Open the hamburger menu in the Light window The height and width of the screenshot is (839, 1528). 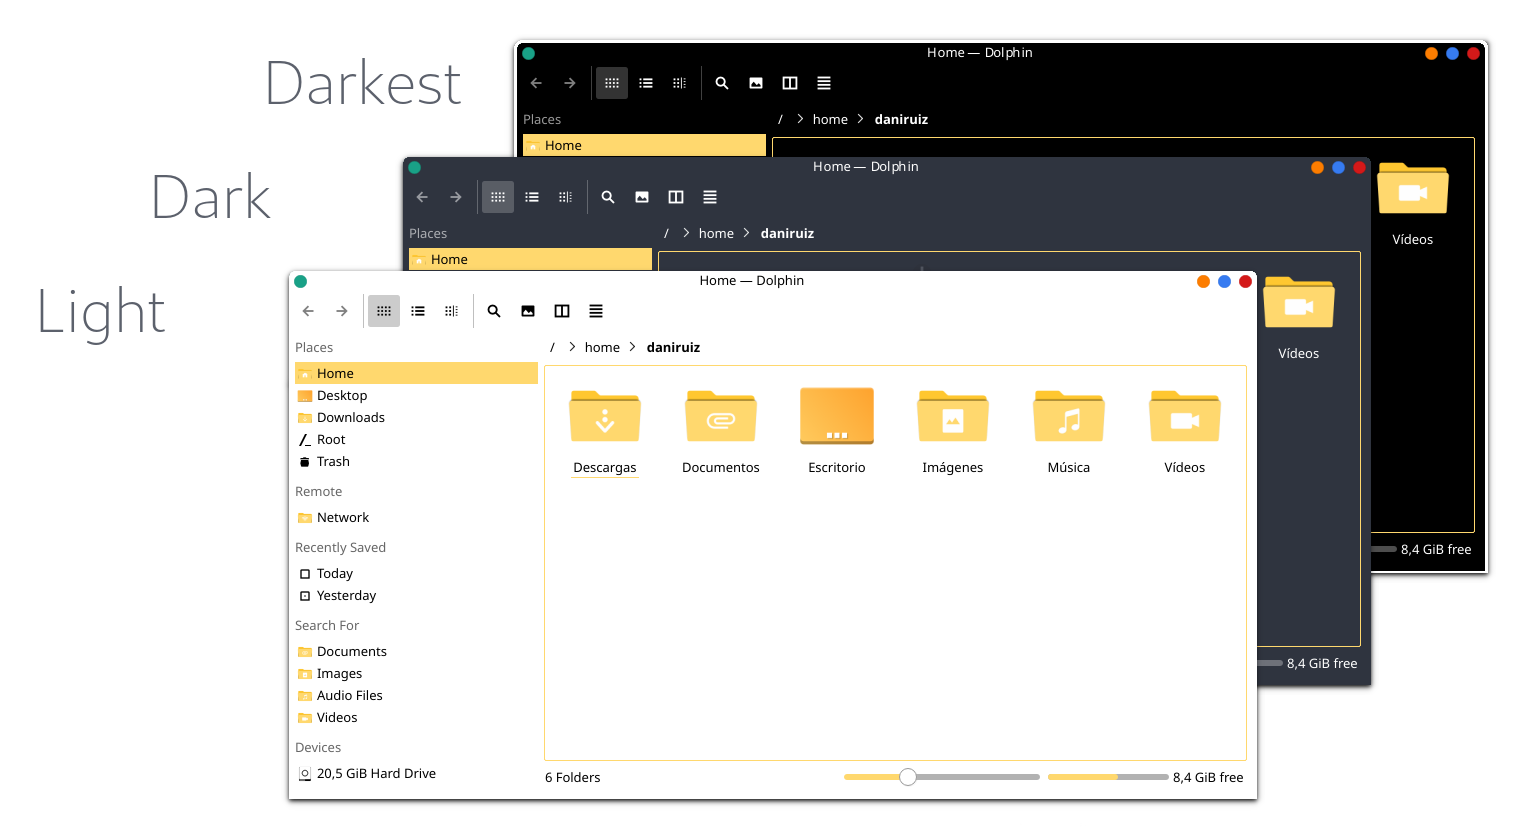click(x=596, y=311)
